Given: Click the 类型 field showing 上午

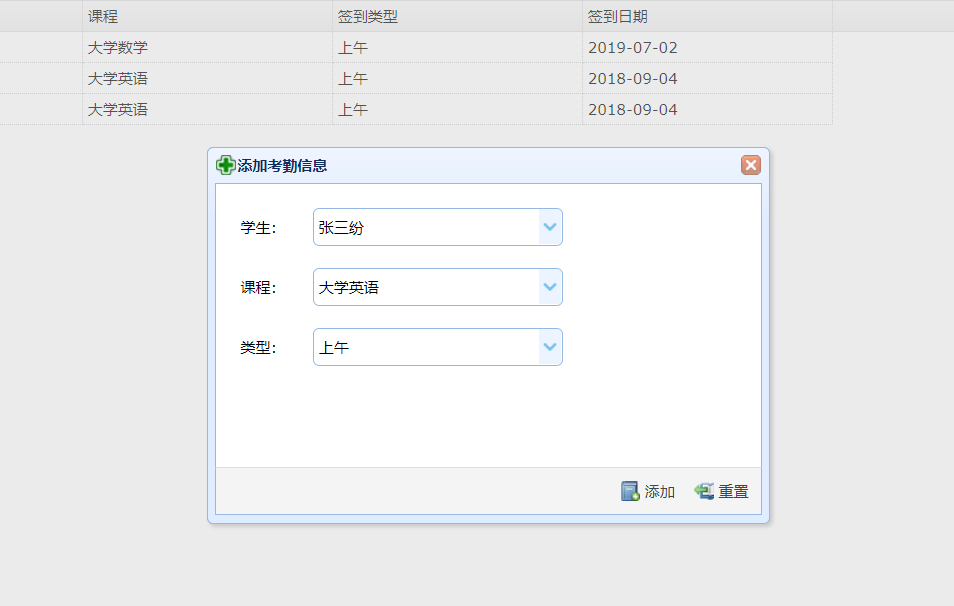Looking at the screenshot, I should point(426,347).
